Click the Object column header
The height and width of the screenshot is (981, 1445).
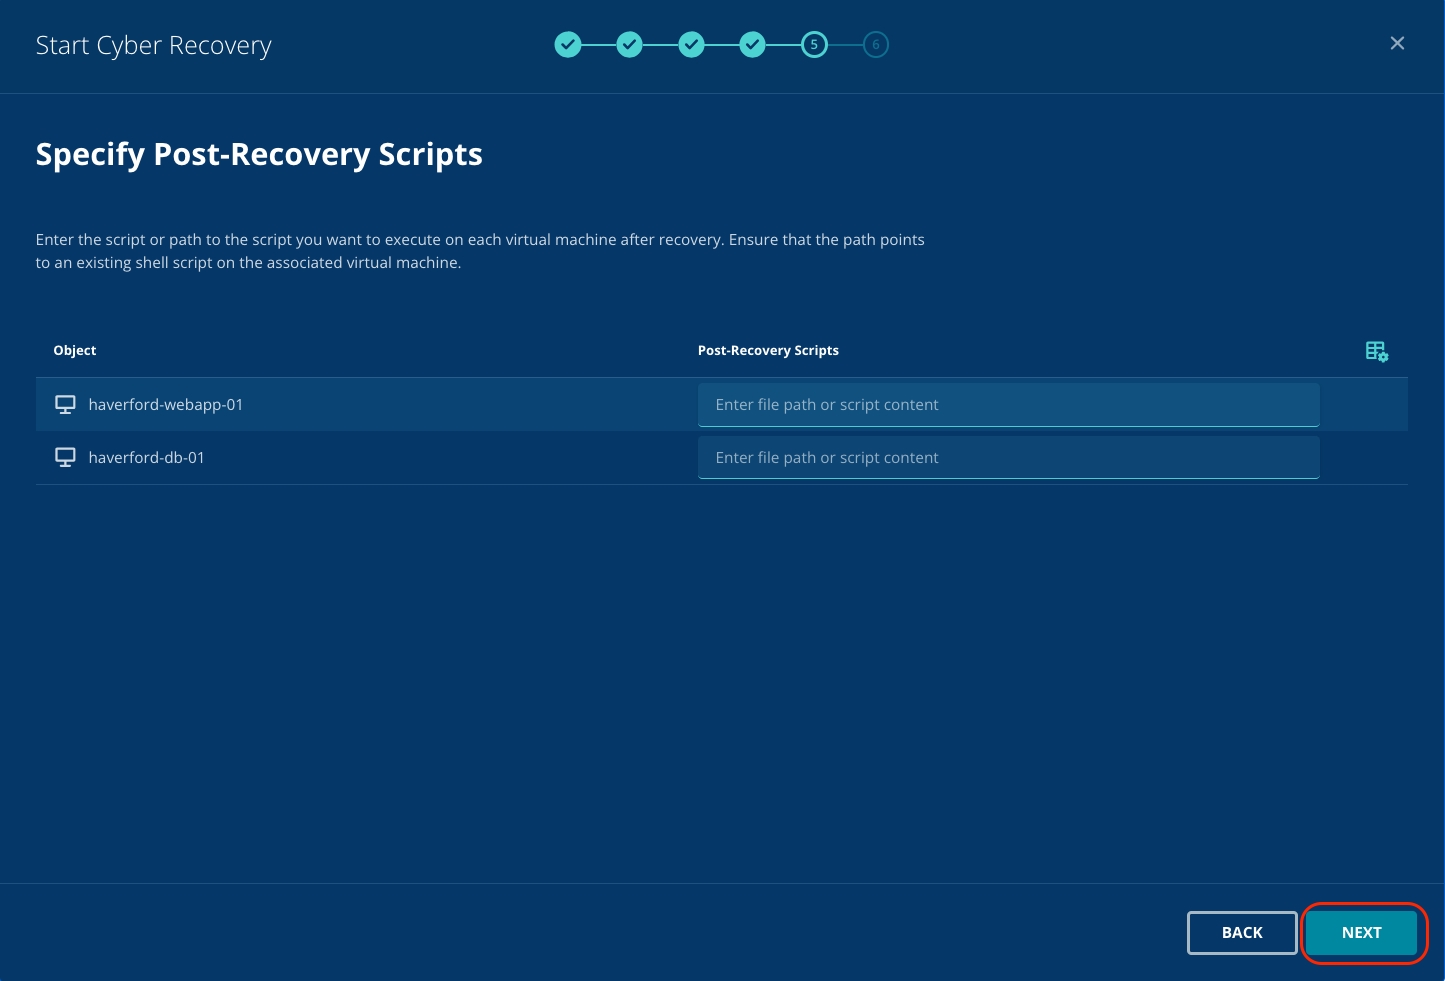[x=75, y=351]
